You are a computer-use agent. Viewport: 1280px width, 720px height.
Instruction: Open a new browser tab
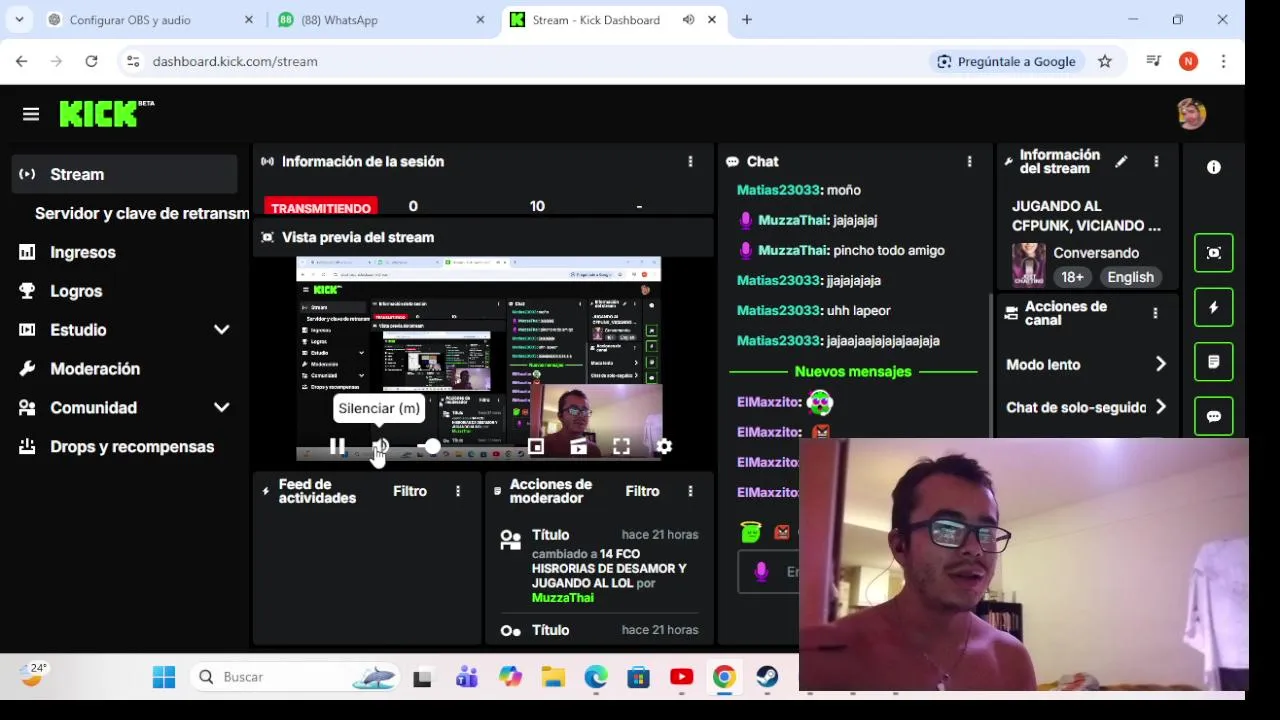coord(746,20)
